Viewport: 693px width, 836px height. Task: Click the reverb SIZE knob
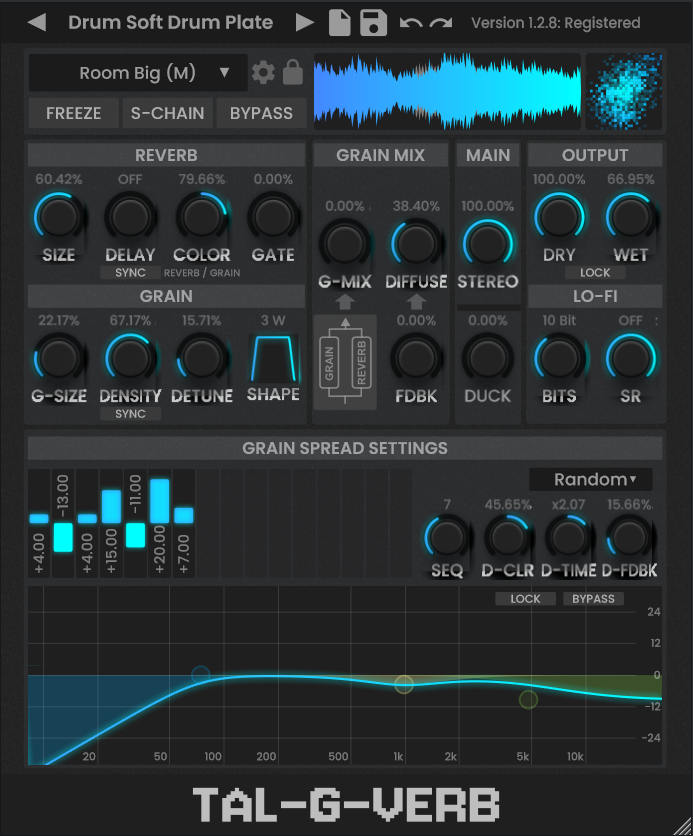(x=59, y=218)
